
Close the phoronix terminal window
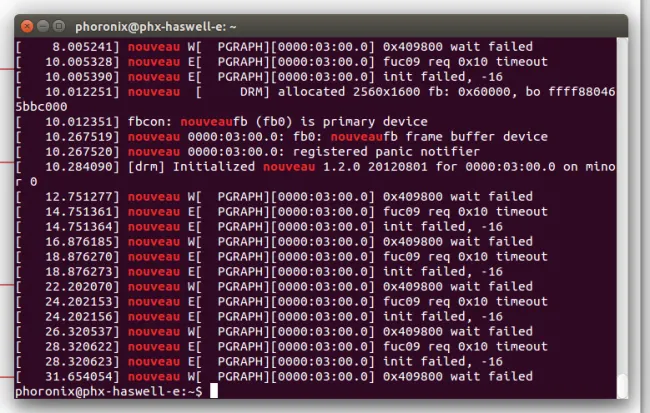point(27,27)
